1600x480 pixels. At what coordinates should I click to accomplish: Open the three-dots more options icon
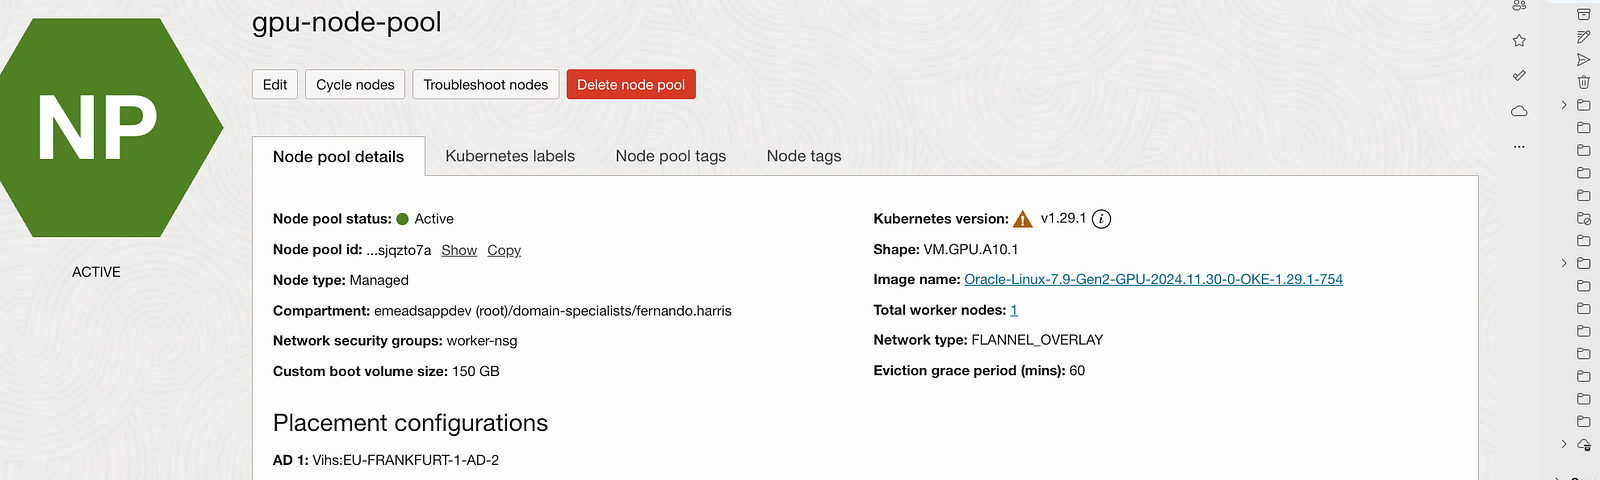1519,147
